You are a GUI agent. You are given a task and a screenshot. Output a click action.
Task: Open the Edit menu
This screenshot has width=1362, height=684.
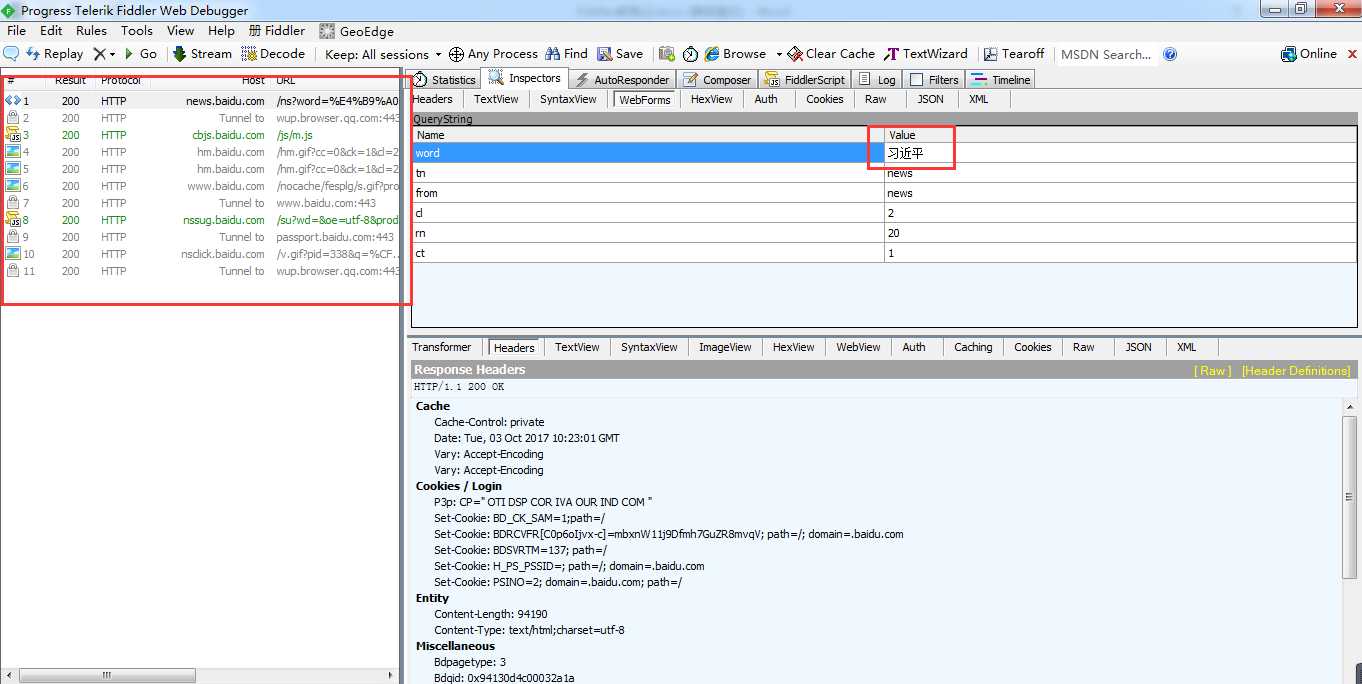(x=51, y=31)
